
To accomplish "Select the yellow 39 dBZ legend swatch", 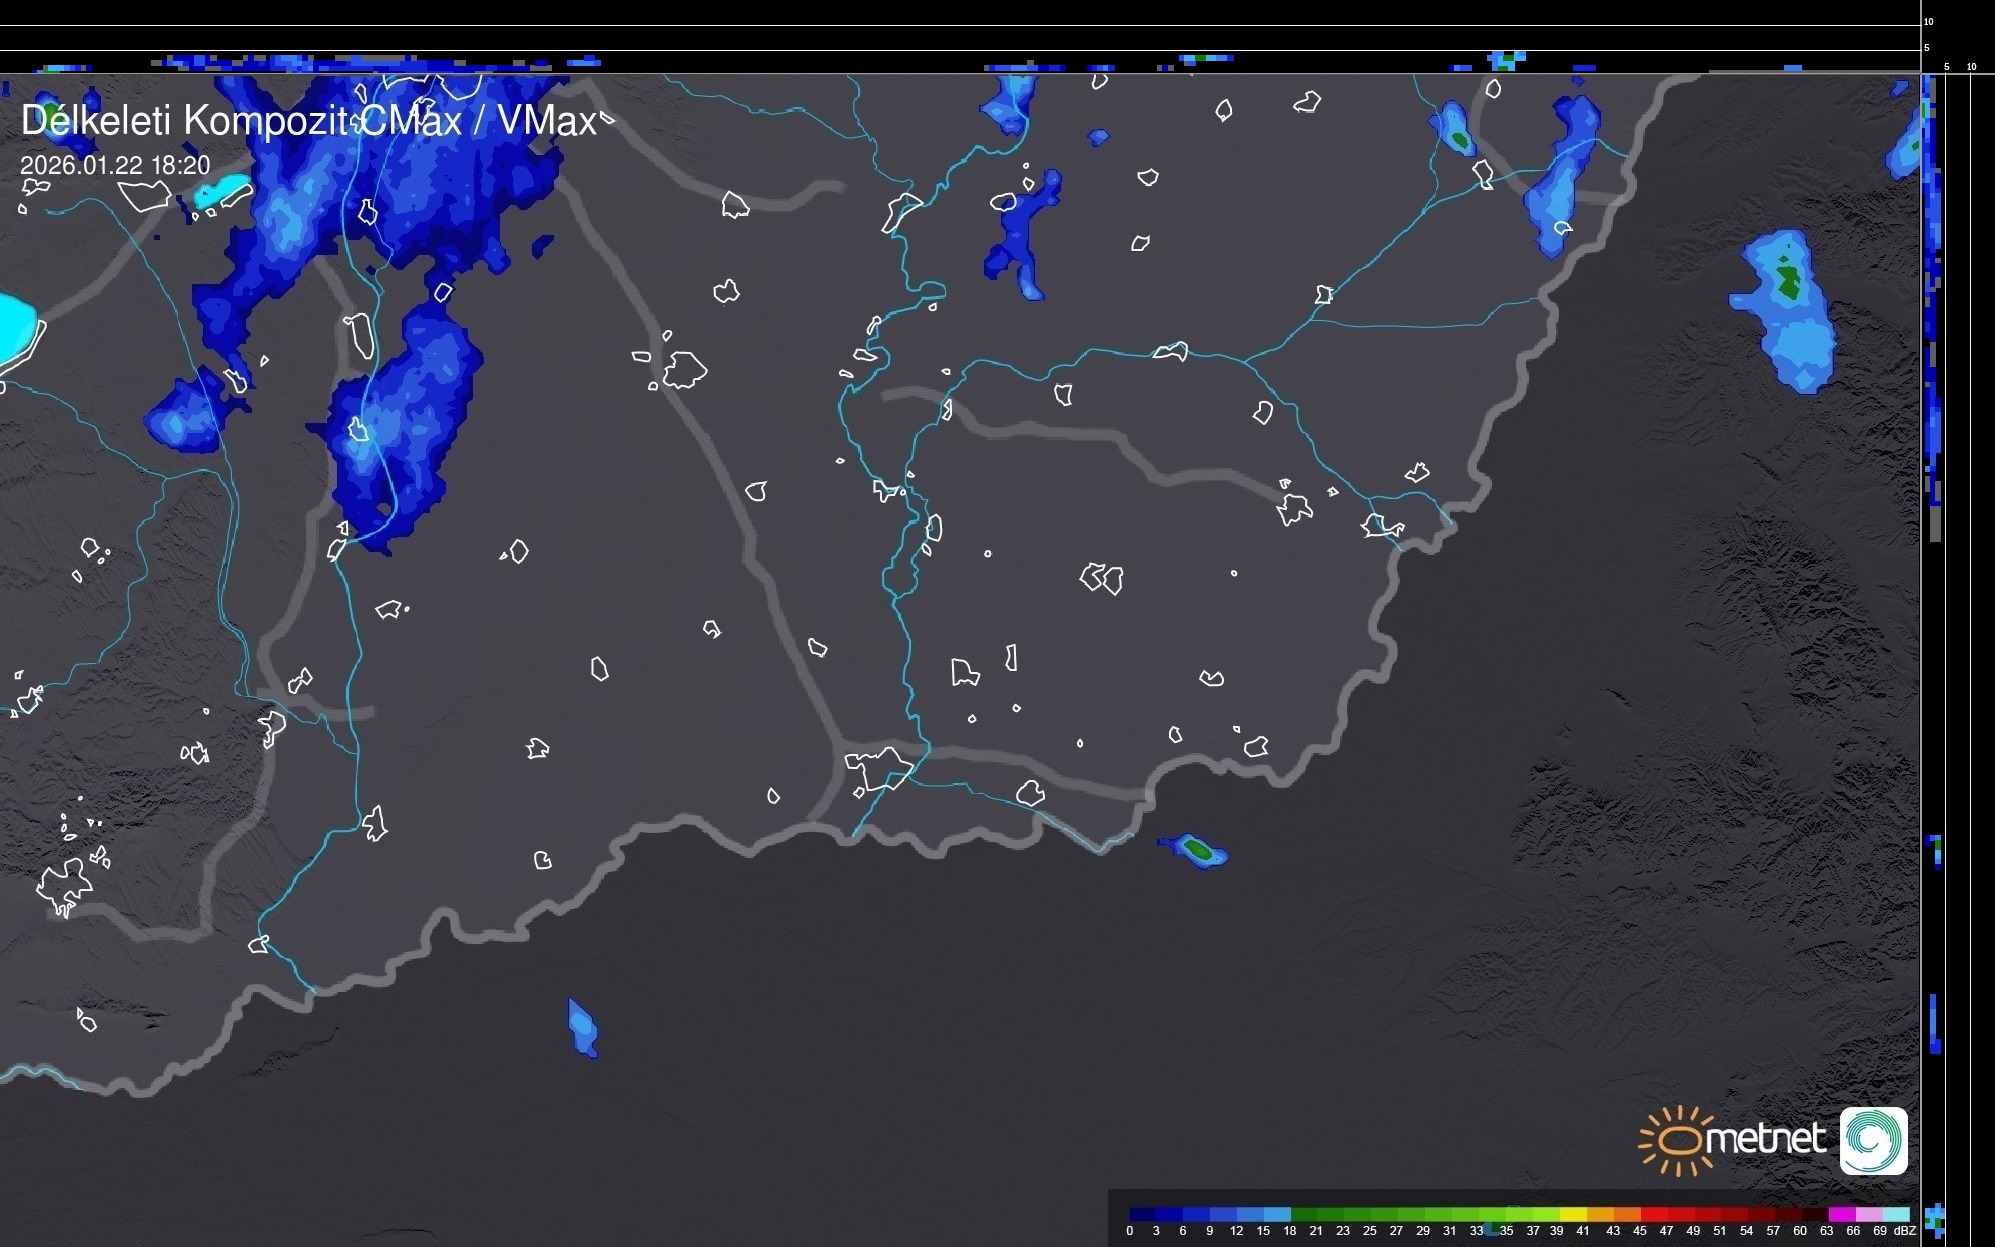I will click(x=1573, y=1214).
